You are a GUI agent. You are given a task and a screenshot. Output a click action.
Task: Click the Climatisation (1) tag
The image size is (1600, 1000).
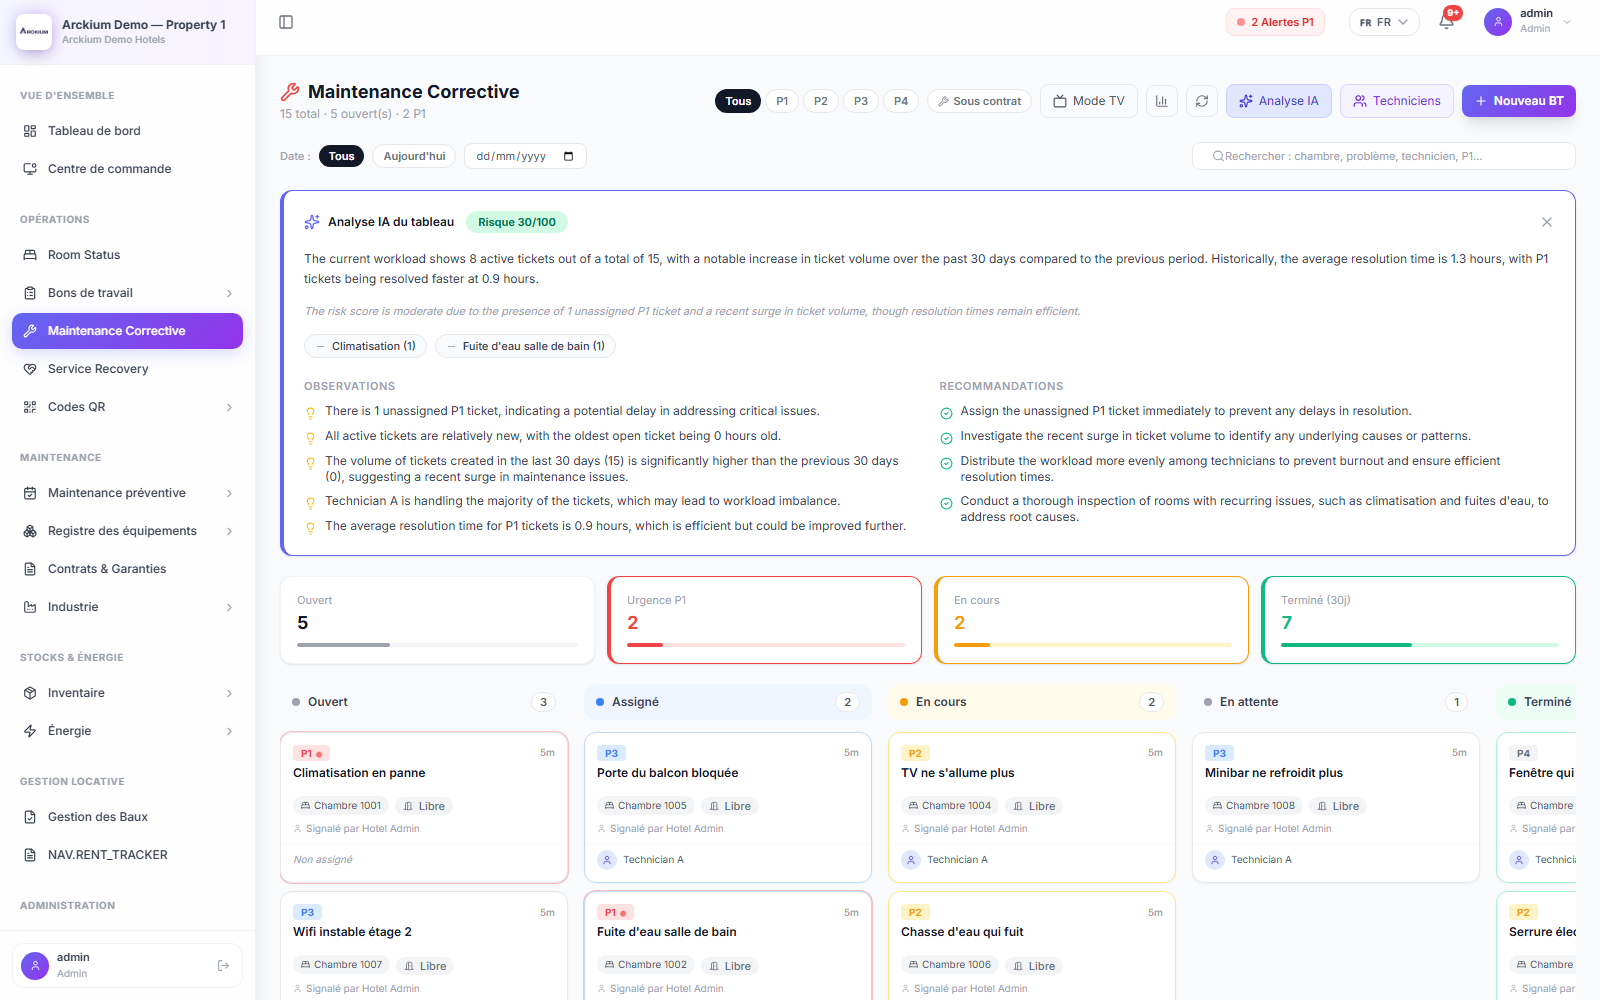point(366,346)
